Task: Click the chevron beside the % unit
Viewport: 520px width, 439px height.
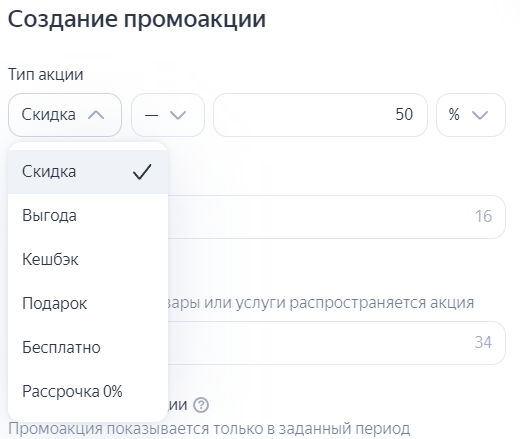Action: click(480, 115)
